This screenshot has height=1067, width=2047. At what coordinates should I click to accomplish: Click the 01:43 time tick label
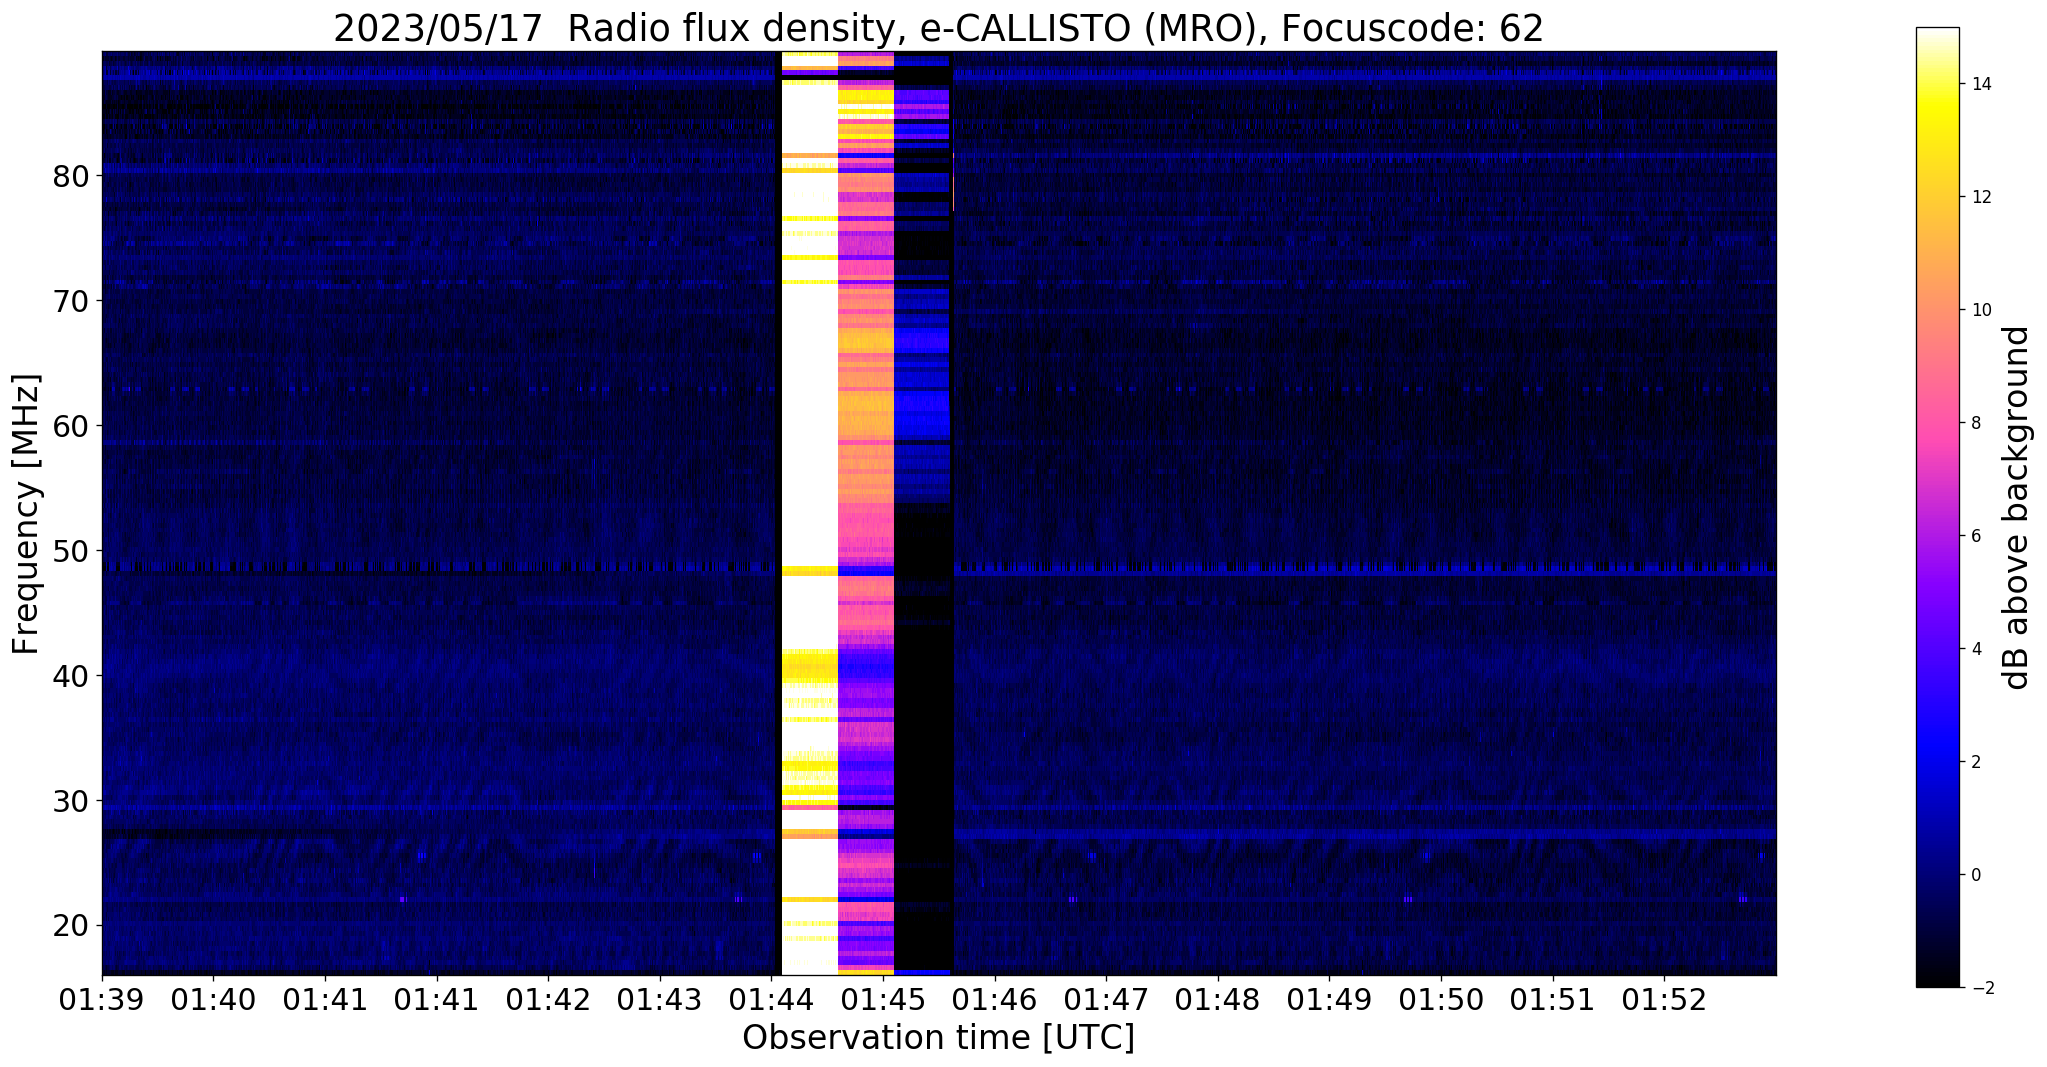pos(659,999)
